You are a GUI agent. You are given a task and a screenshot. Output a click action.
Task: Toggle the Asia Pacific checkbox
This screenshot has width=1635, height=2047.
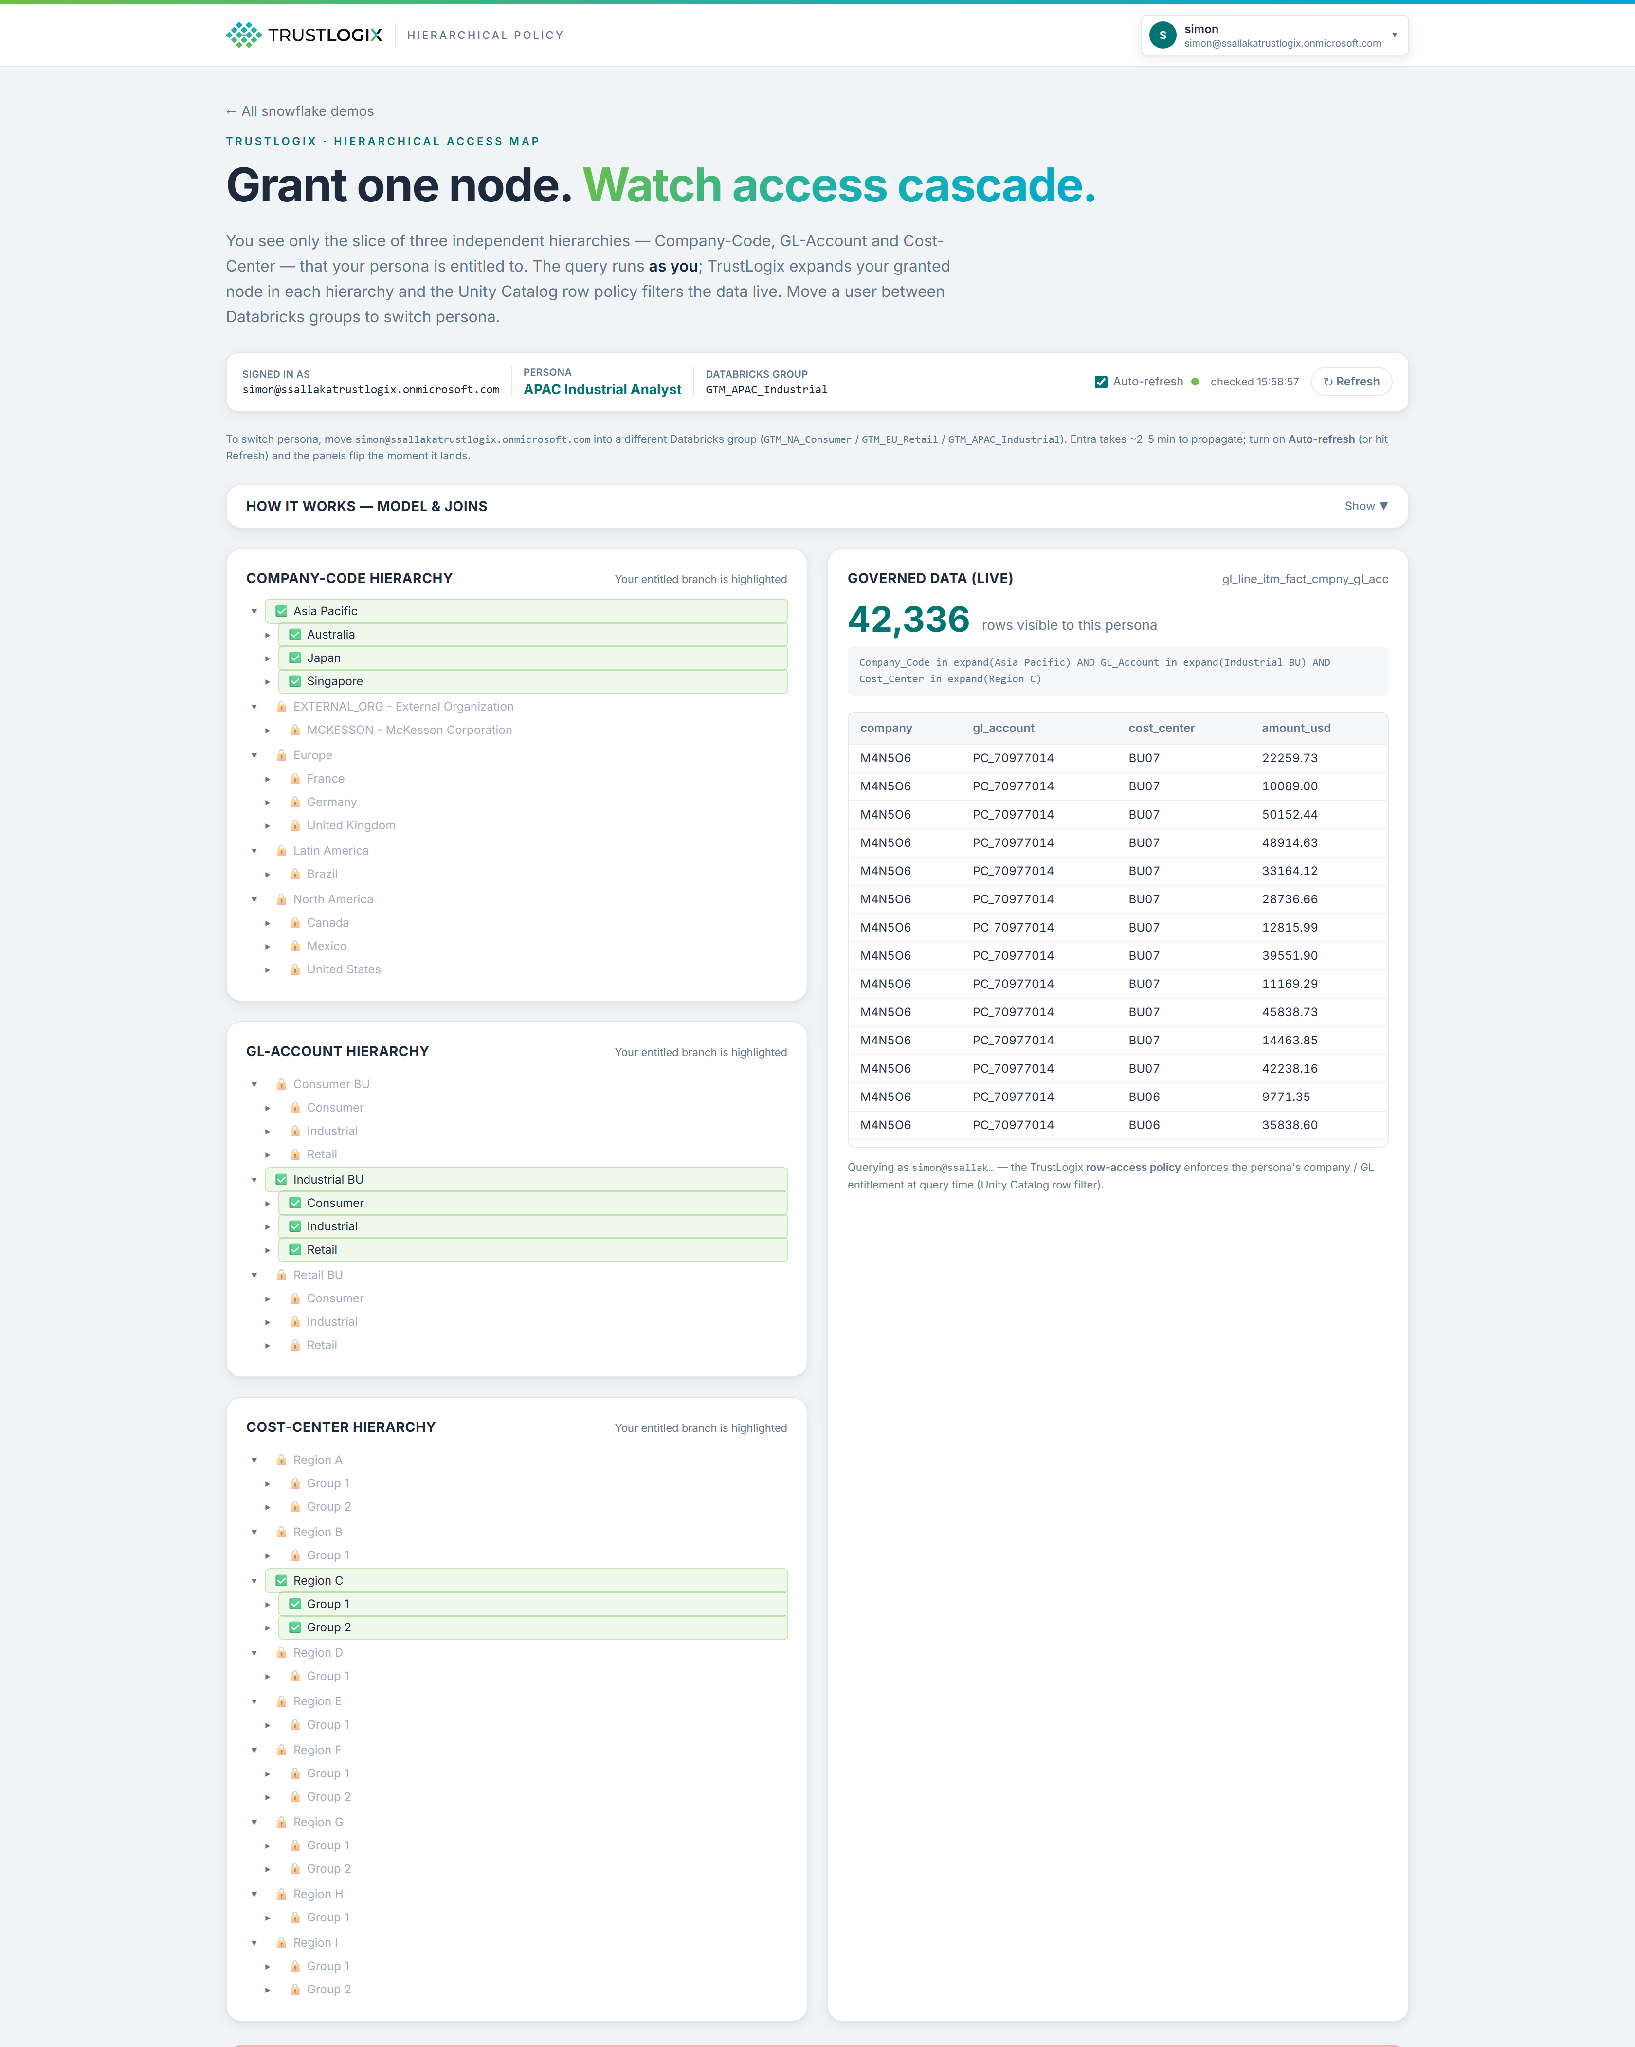(x=281, y=611)
